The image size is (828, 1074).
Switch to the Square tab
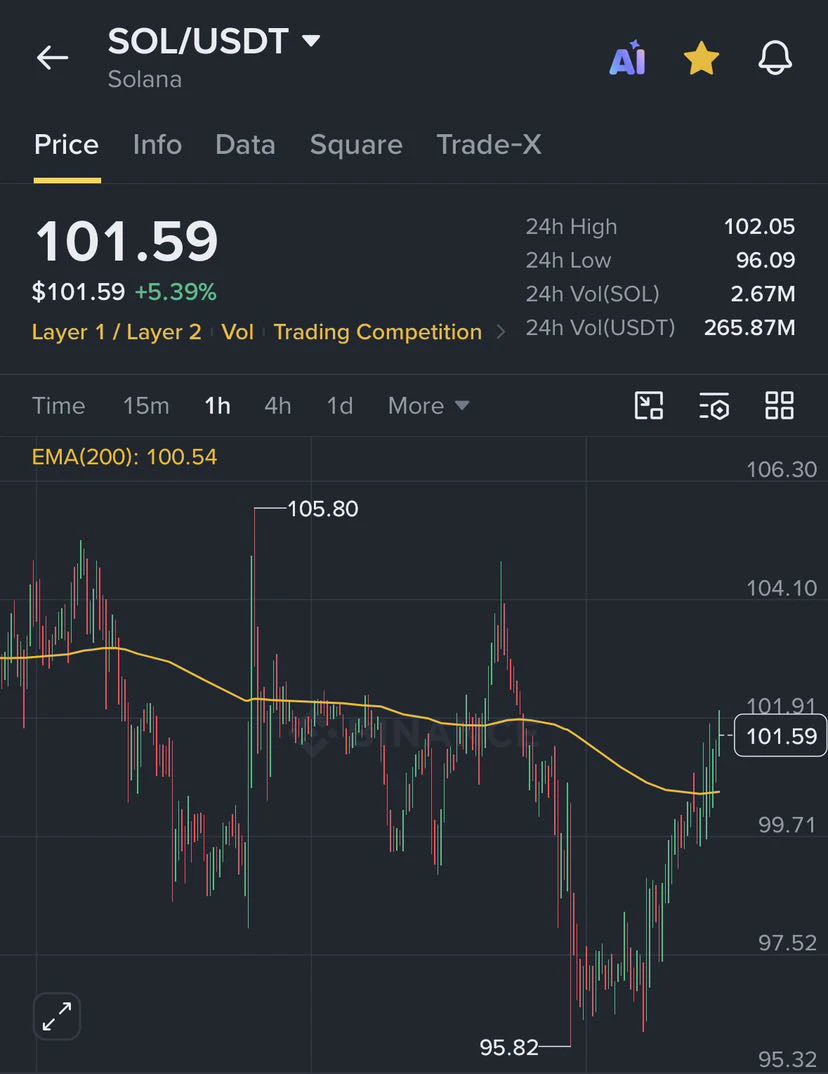356,145
